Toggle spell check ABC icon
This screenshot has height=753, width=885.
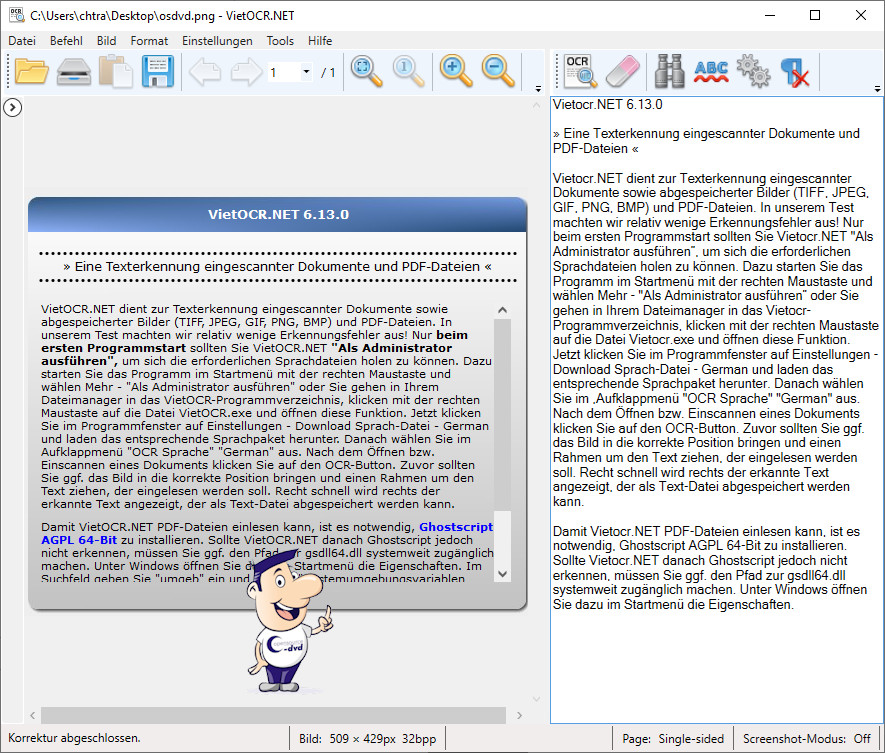pos(711,71)
